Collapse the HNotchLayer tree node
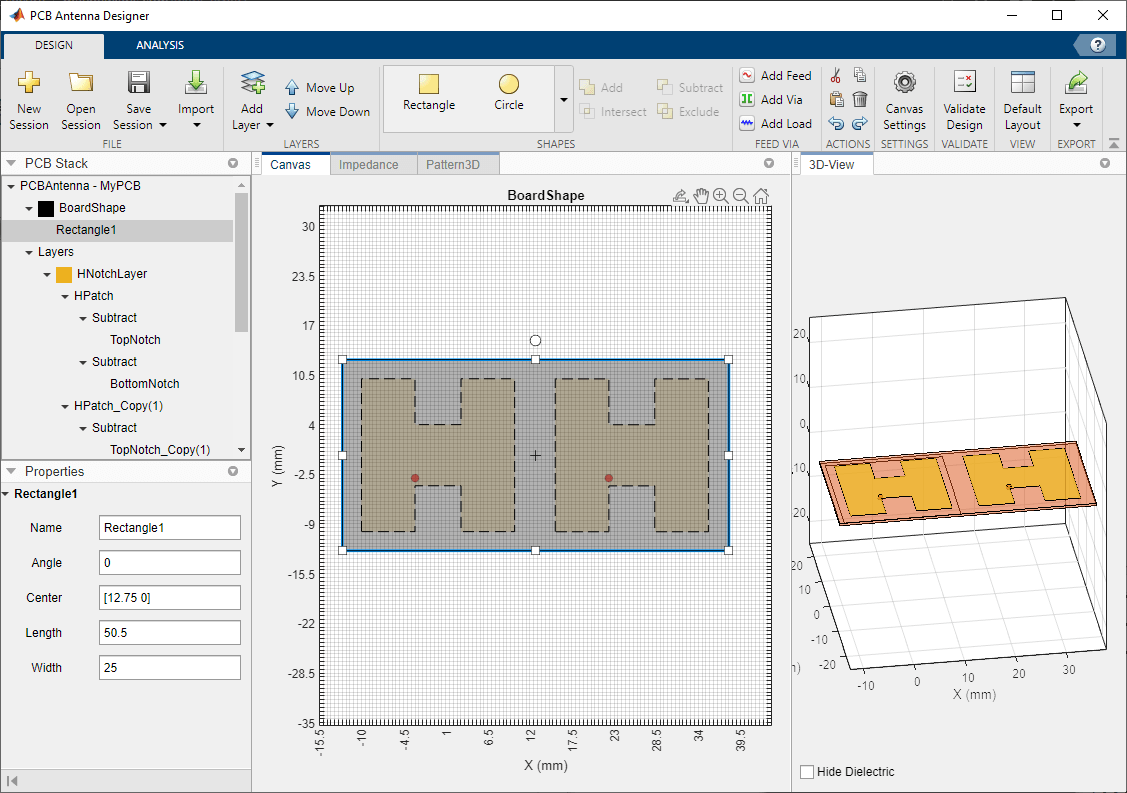The image size is (1127, 793). (x=47, y=274)
